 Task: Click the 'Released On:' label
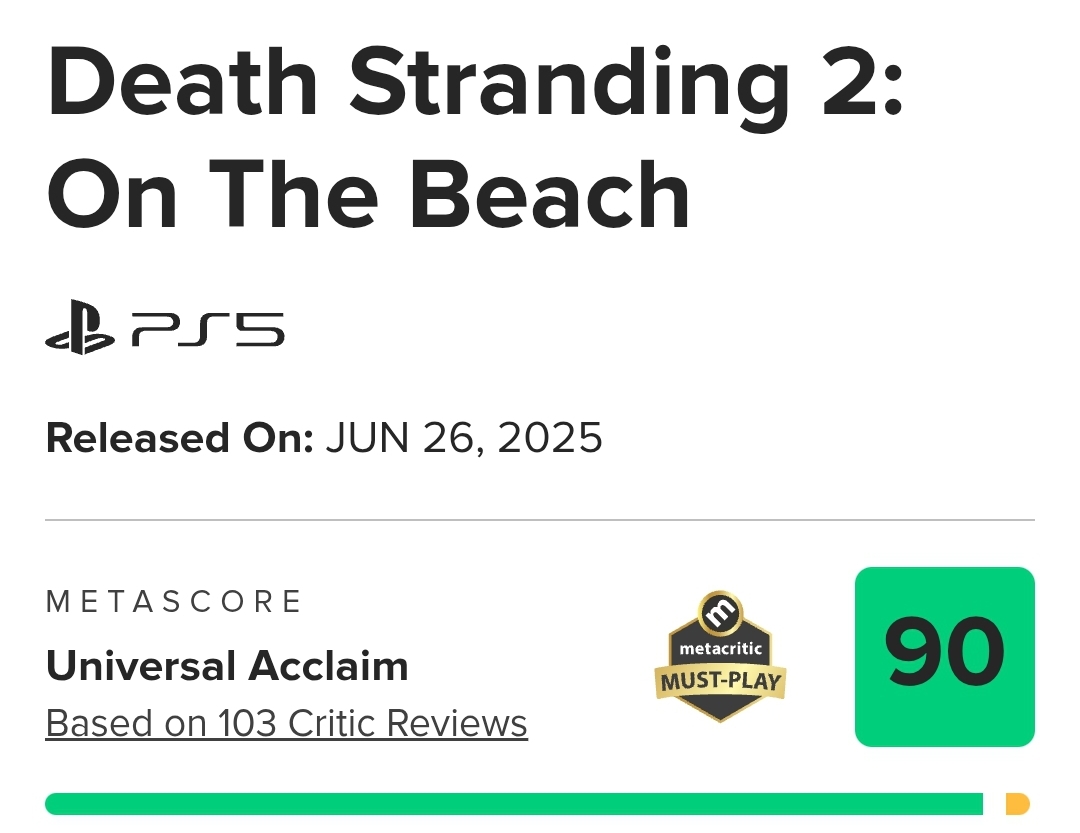click(x=180, y=438)
